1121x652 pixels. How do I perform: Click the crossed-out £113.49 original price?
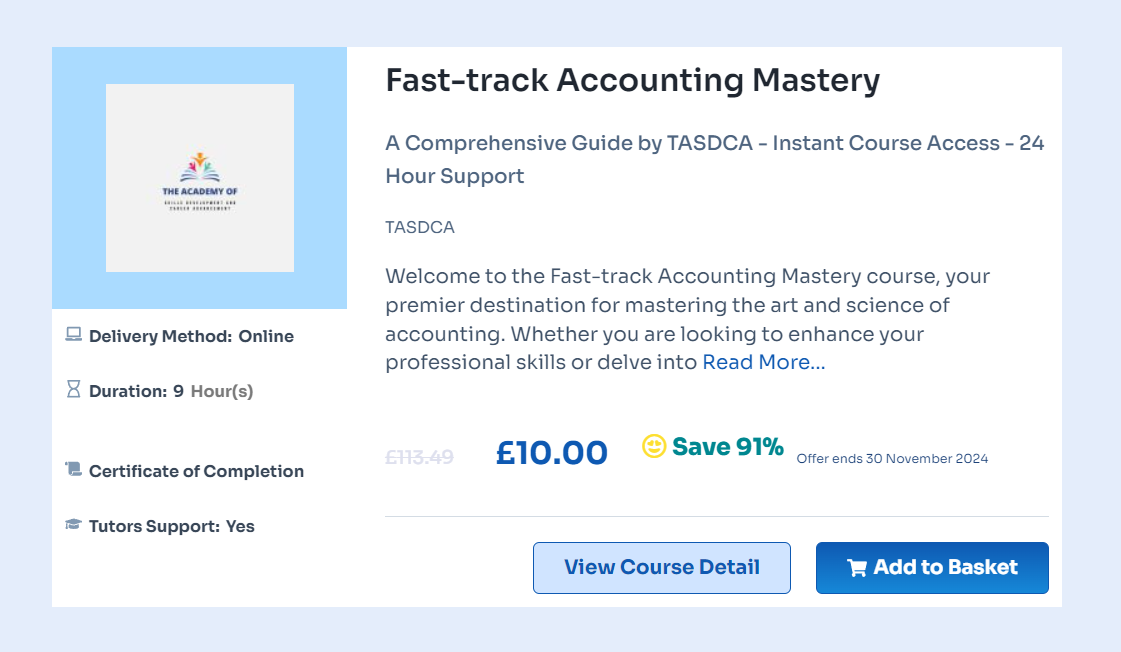point(419,457)
